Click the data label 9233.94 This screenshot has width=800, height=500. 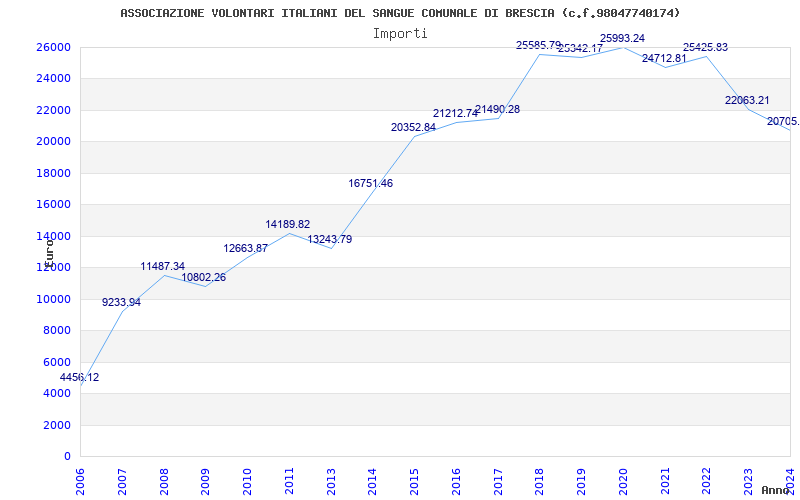[x=121, y=302]
